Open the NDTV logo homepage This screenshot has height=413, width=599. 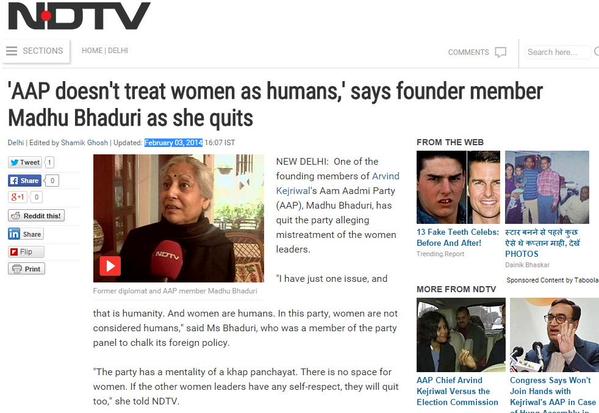(x=79, y=16)
